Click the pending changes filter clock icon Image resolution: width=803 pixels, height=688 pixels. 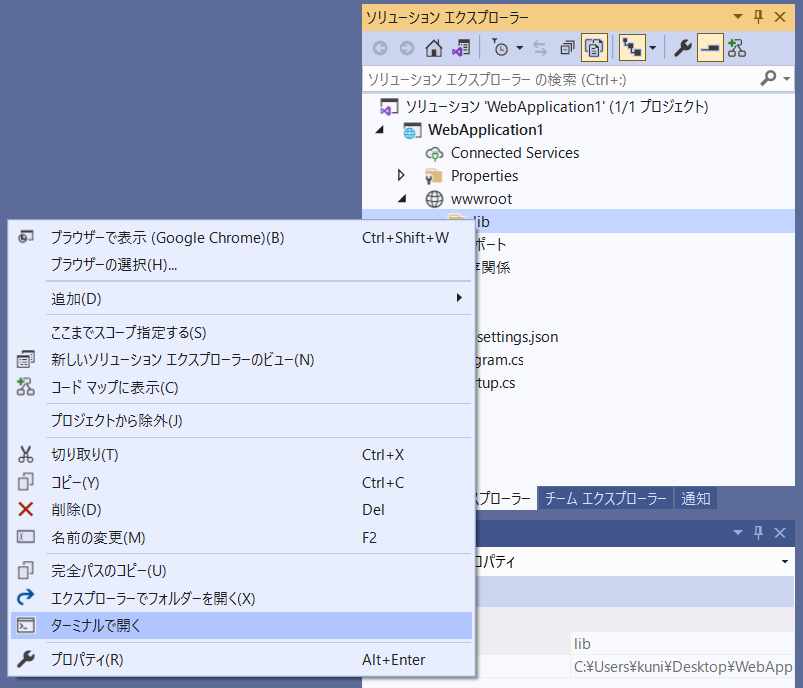coord(500,48)
